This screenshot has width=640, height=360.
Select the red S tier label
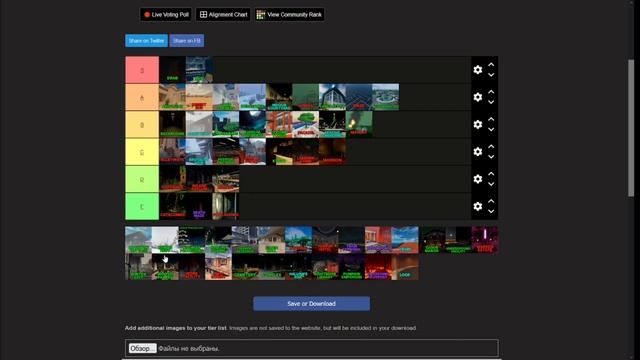click(142, 70)
